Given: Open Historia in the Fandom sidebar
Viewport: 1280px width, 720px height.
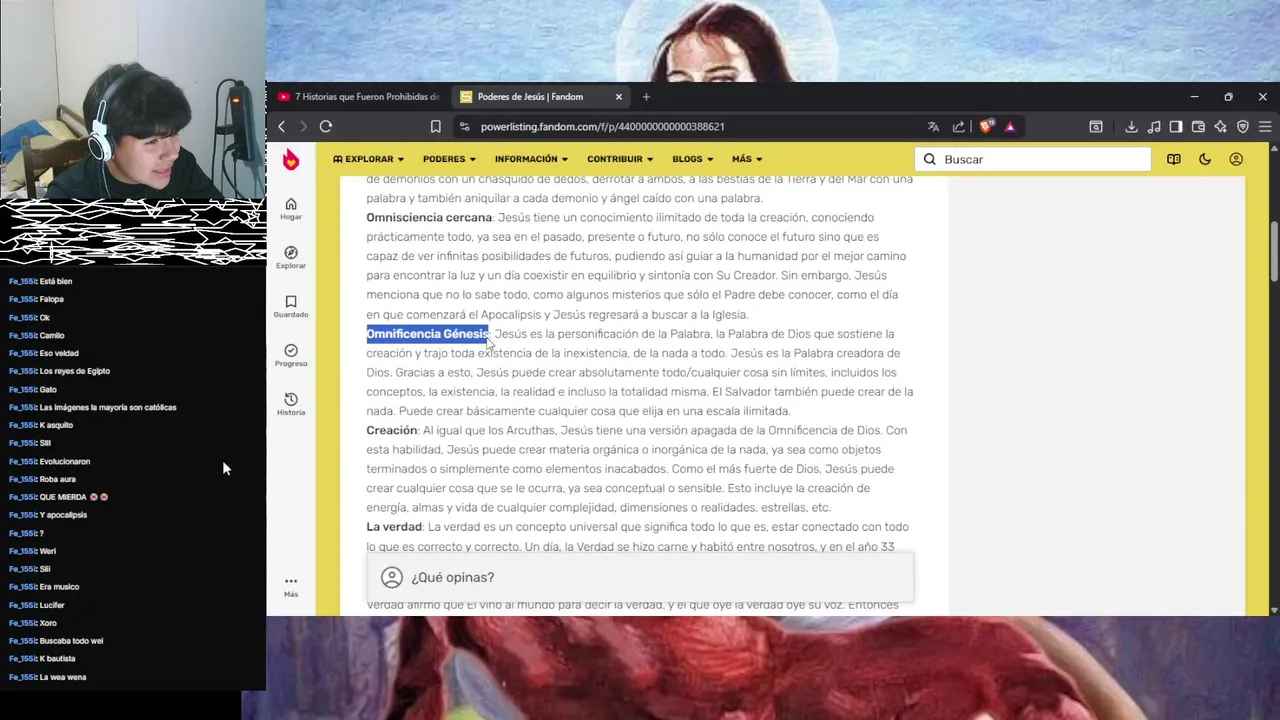Looking at the screenshot, I should click(x=291, y=405).
